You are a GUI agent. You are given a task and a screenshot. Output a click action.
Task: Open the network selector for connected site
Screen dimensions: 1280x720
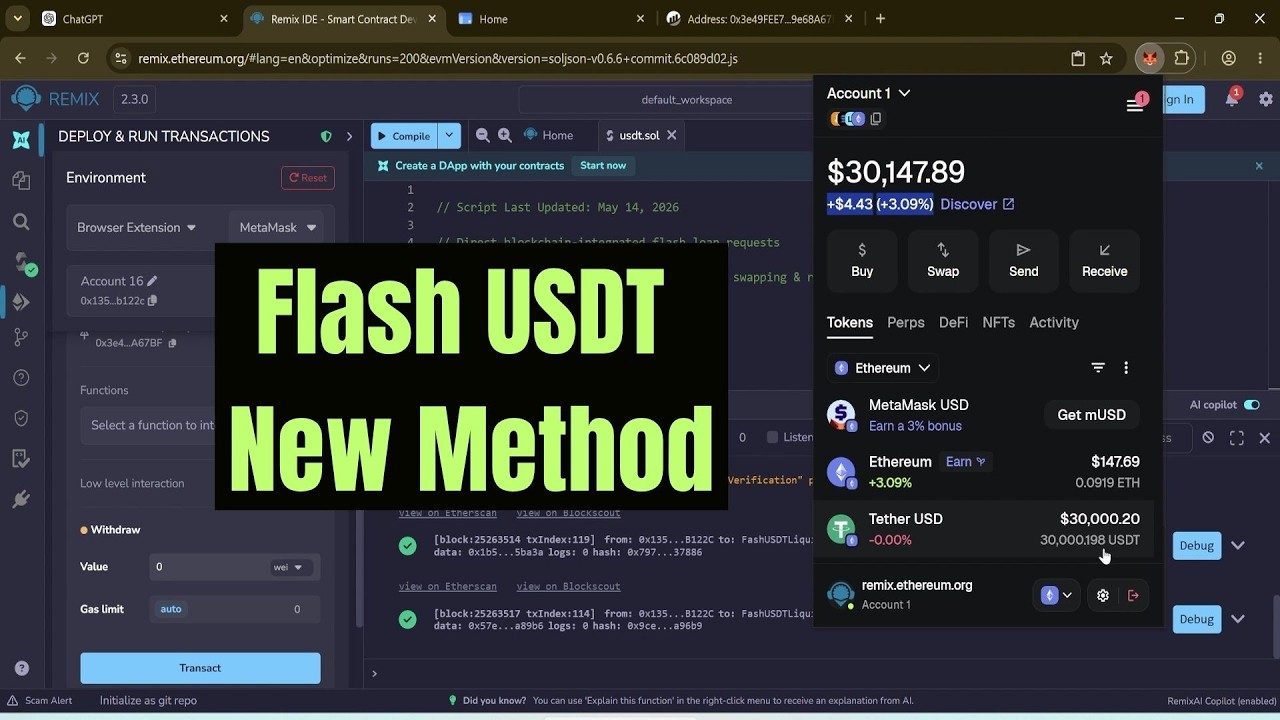[x=1056, y=595]
